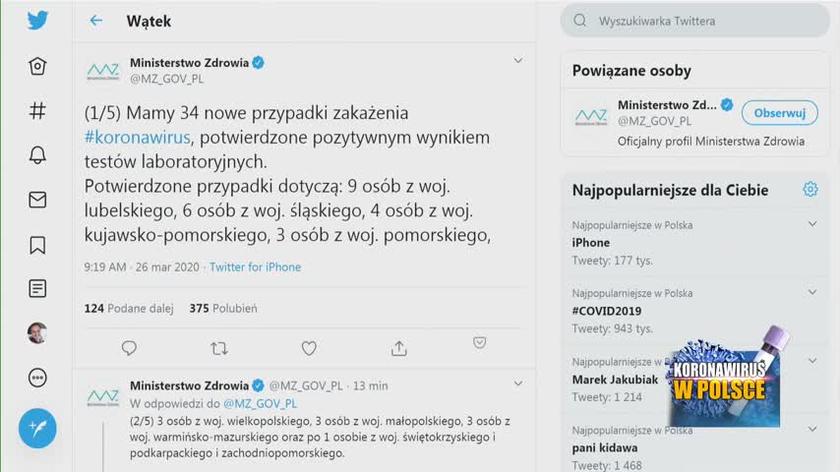Open Messages envelope icon
The height and width of the screenshot is (472, 840).
click(37, 200)
